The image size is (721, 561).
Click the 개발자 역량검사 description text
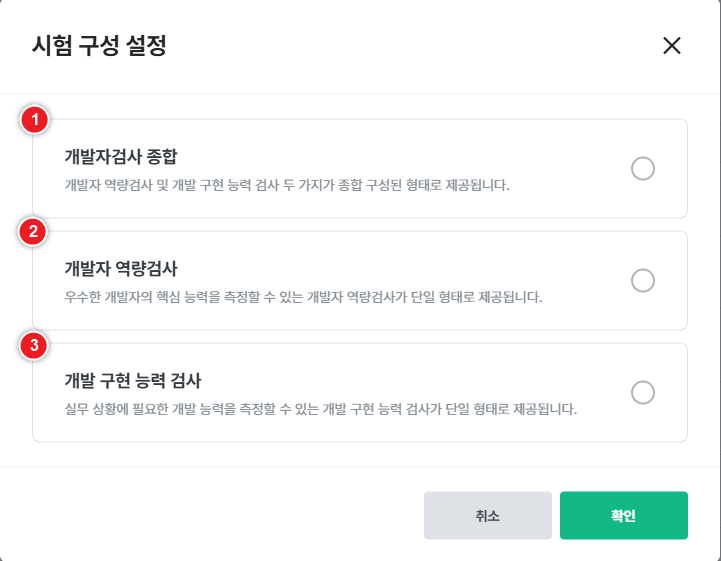click(303, 297)
